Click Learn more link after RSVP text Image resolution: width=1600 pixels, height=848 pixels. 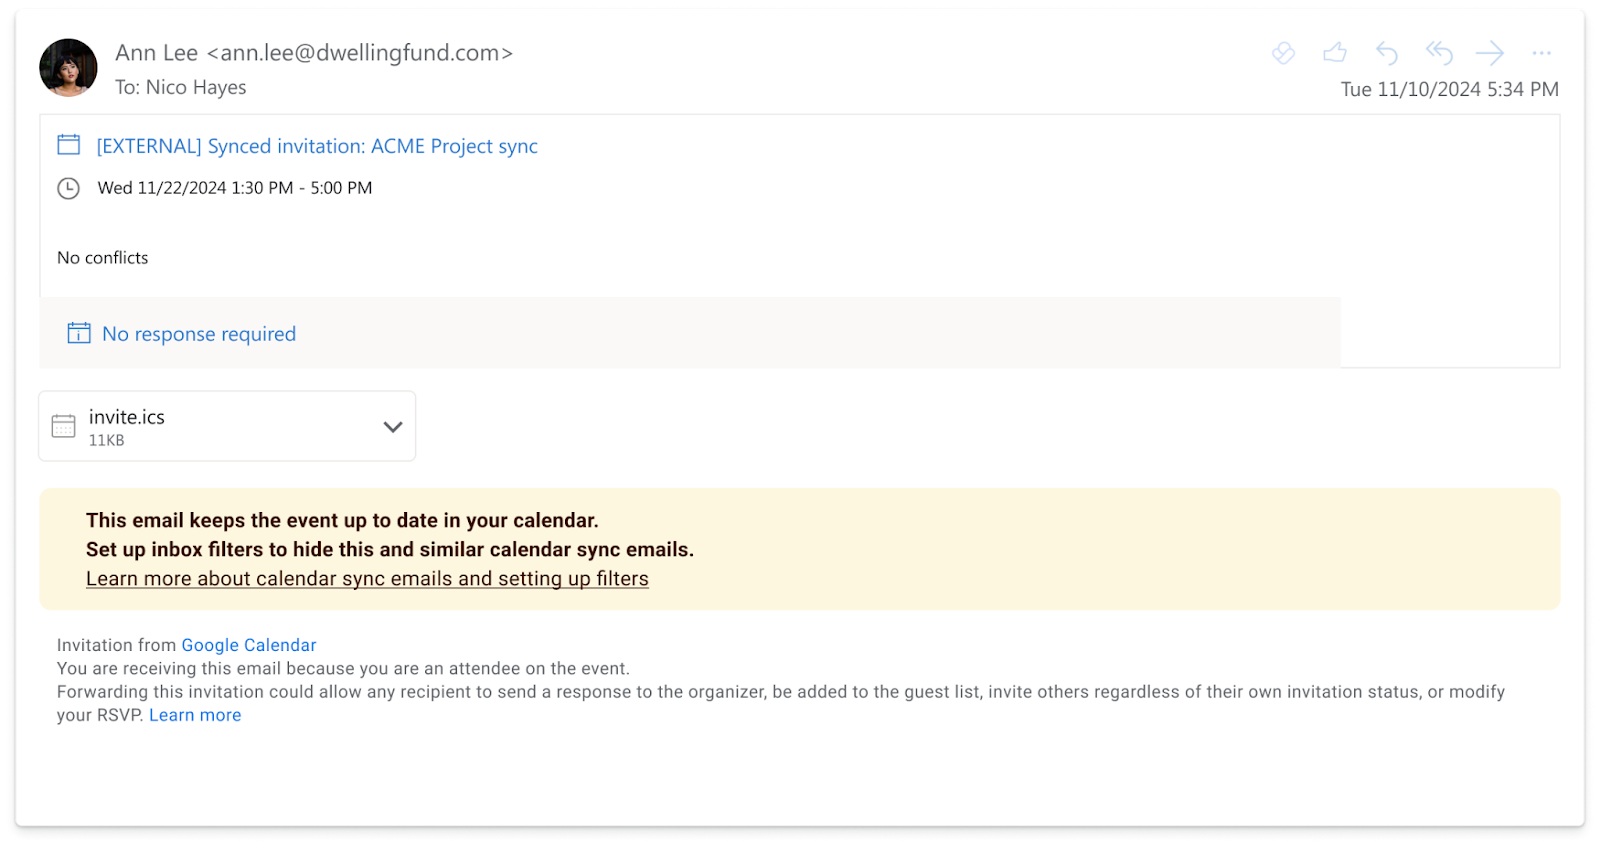(x=195, y=715)
